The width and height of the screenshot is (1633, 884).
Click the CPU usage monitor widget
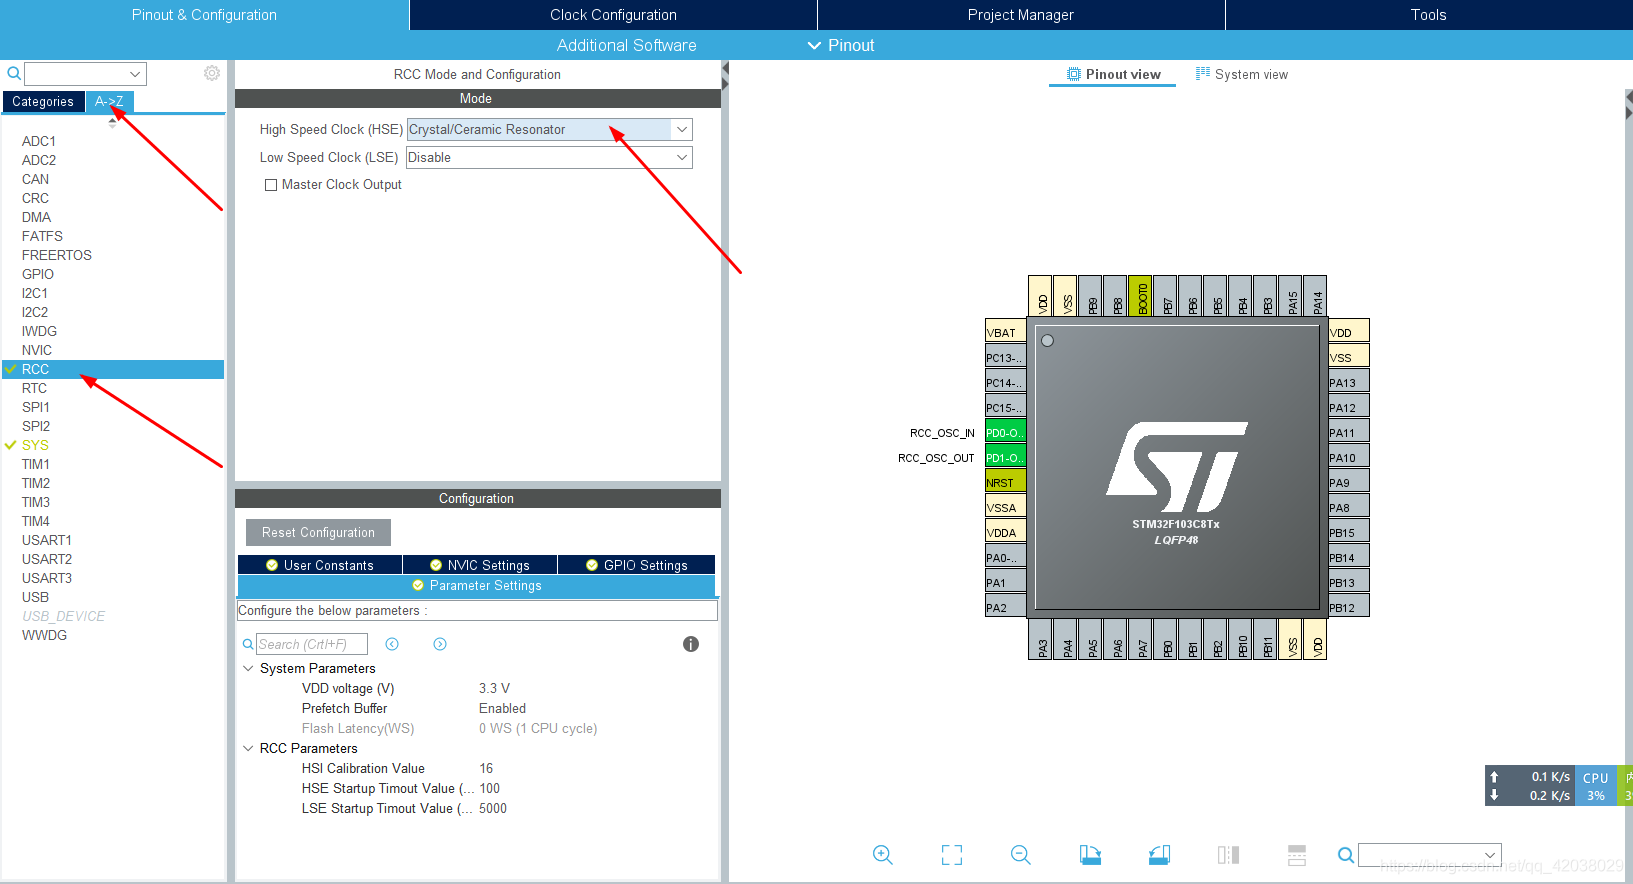tap(1596, 786)
